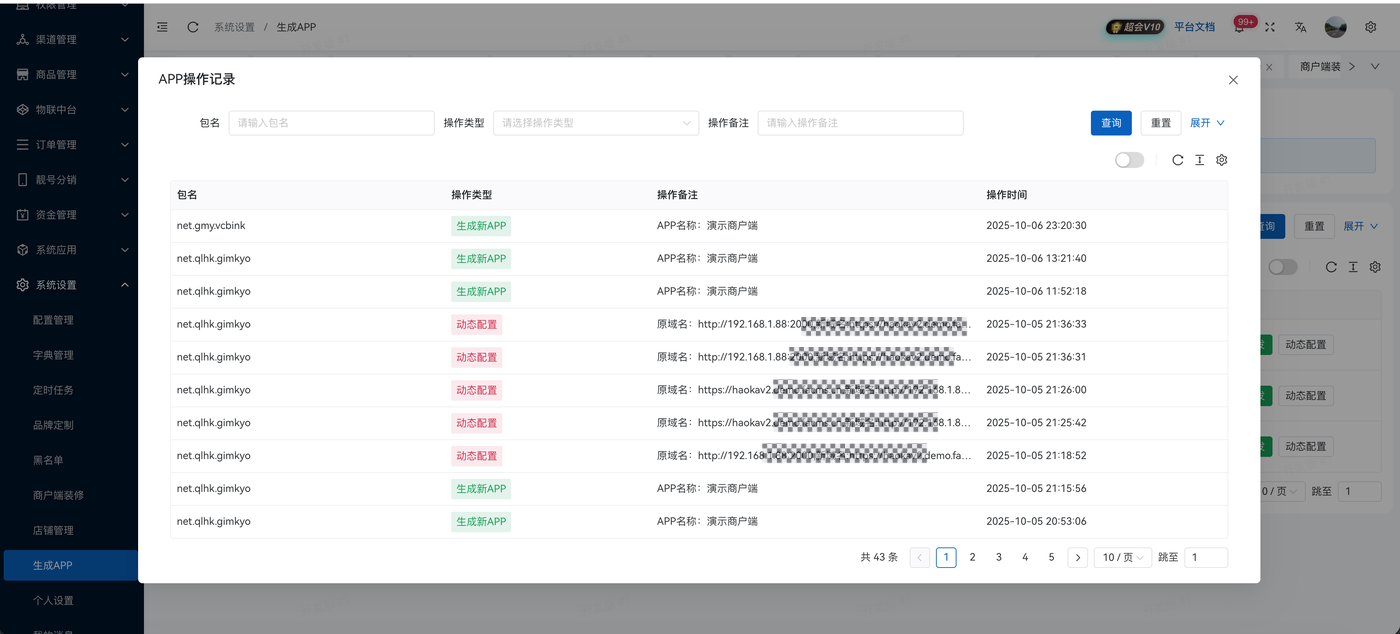Open the user avatar menu
Viewport: 1400px width, 634px height.
(x=1335, y=27)
